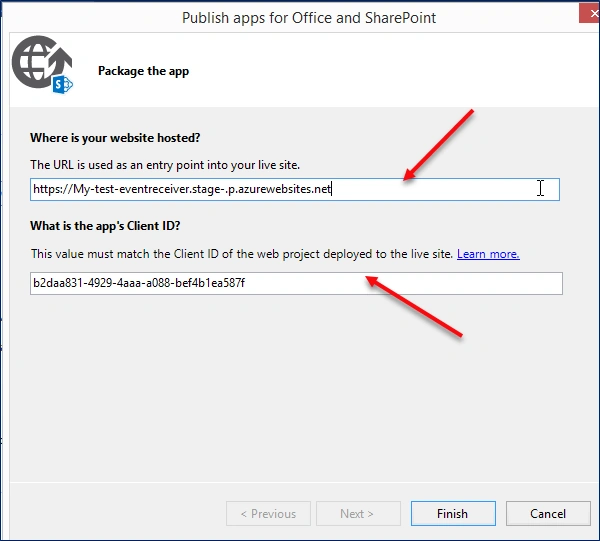This screenshot has height=541, width=600.
Task: Click the globe publish icon
Action: [42, 64]
